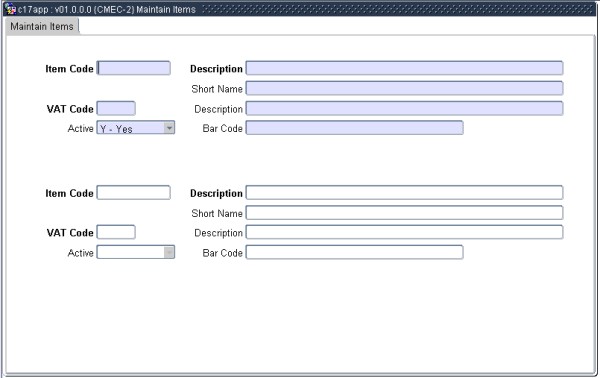
Task: Focus the second record's Bar Code field
Action: [x=354, y=252]
